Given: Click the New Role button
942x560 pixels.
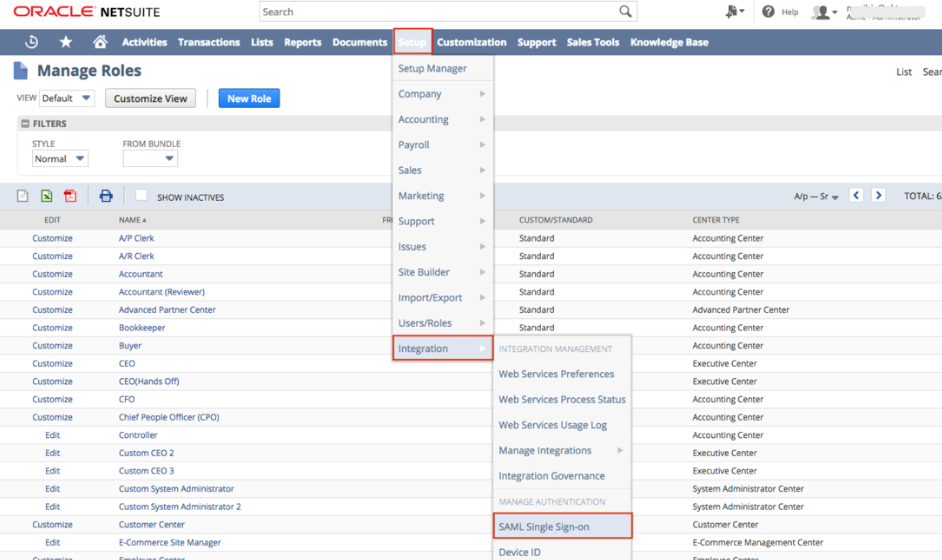Looking at the screenshot, I should [x=249, y=98].
